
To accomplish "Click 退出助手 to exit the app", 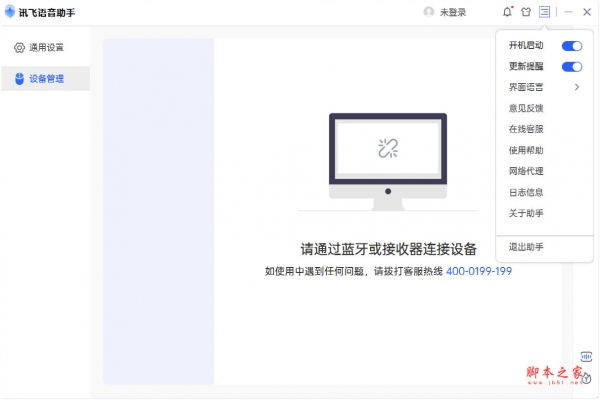I will tap(526, 247).
